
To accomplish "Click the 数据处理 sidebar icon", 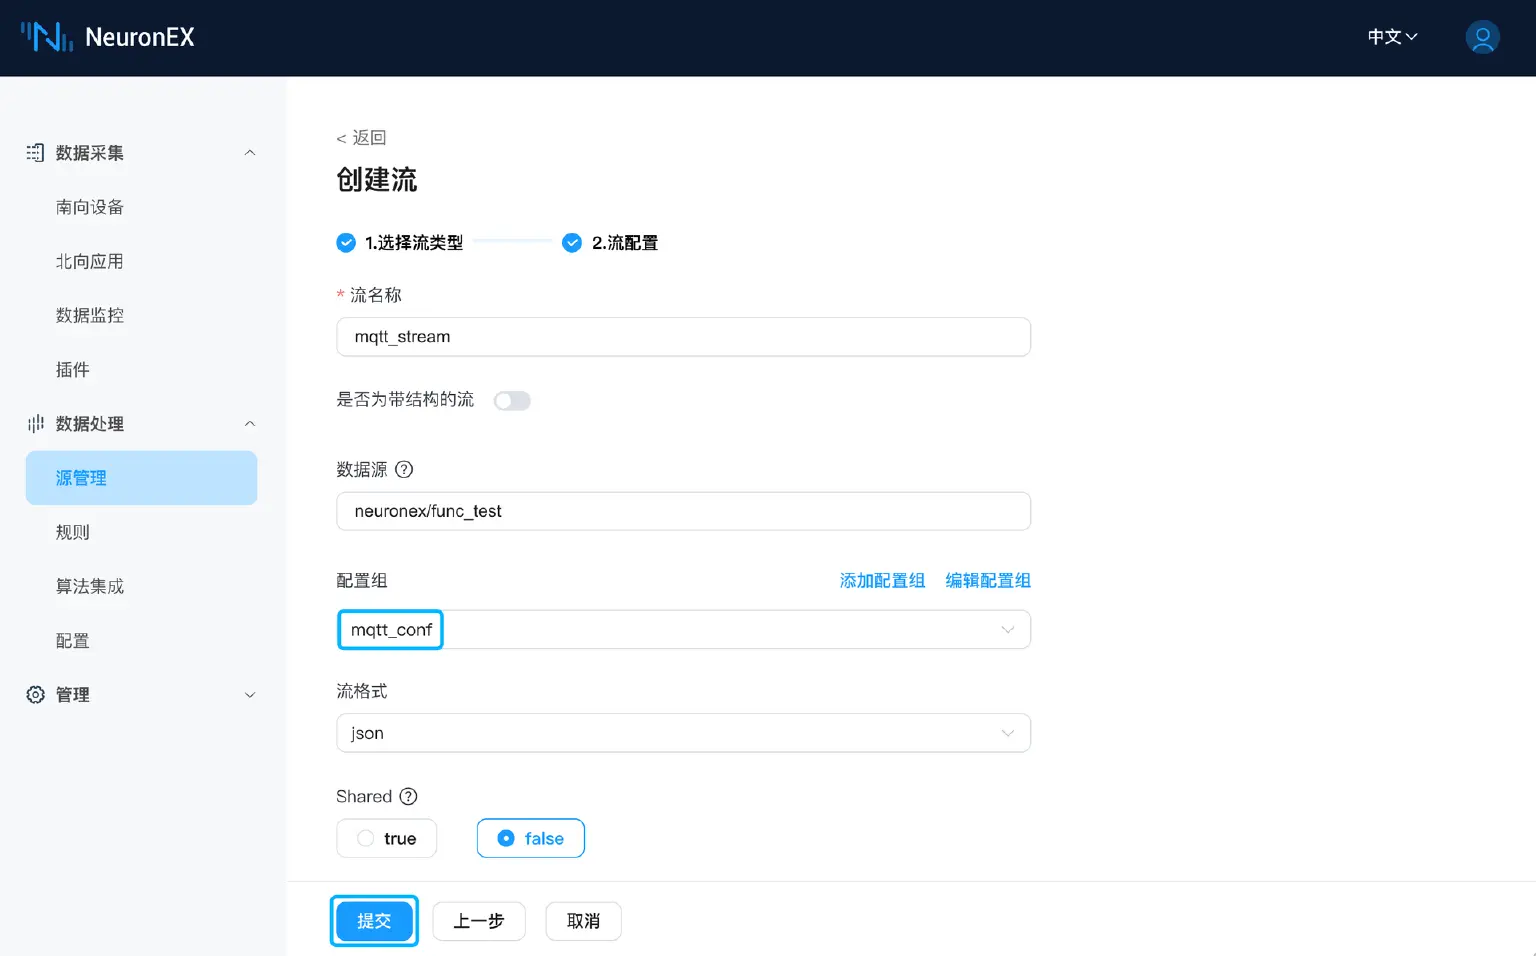I will tap(35, 423).
